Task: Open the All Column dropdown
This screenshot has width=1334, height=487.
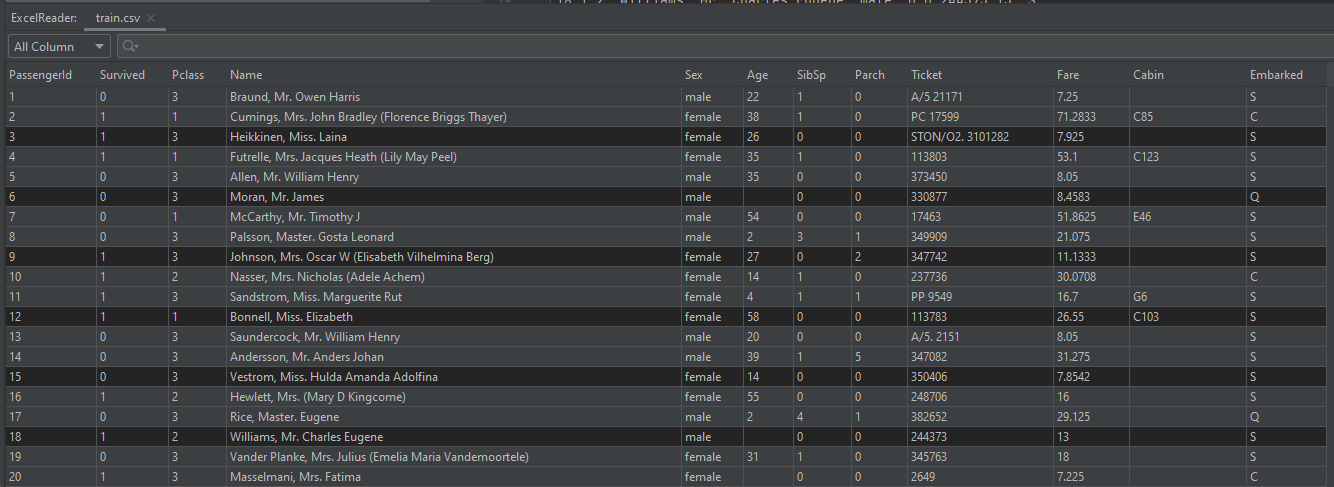Action: click(59, 47)
